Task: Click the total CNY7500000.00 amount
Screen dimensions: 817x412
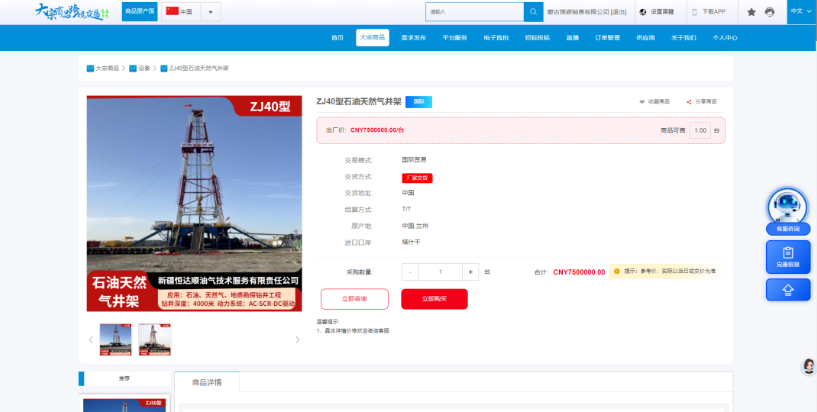Action: tap(579, 272)
